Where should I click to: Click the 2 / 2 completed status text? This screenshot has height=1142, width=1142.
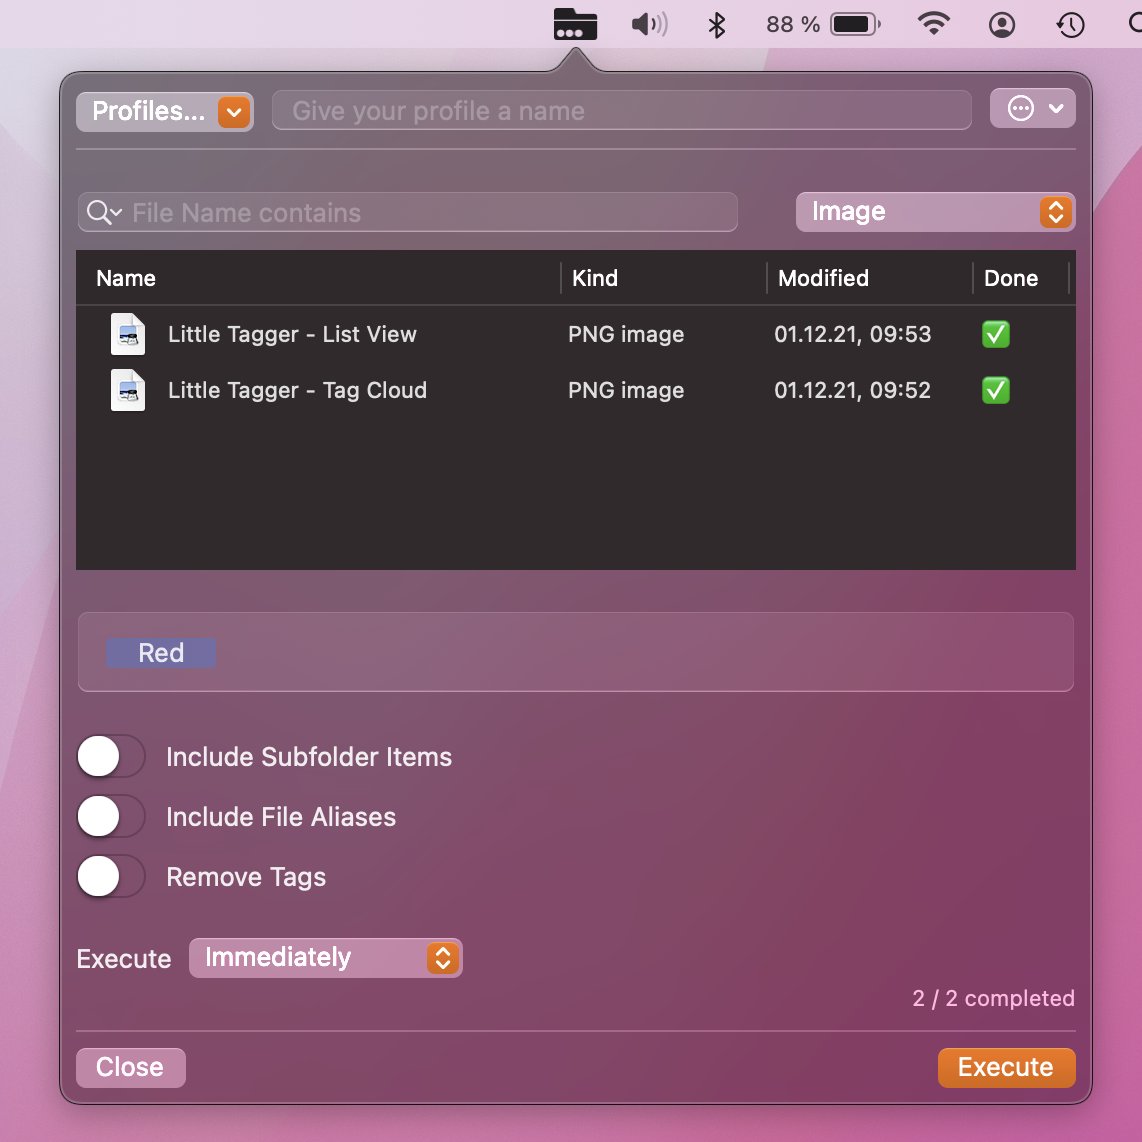(x=993, y=998)
